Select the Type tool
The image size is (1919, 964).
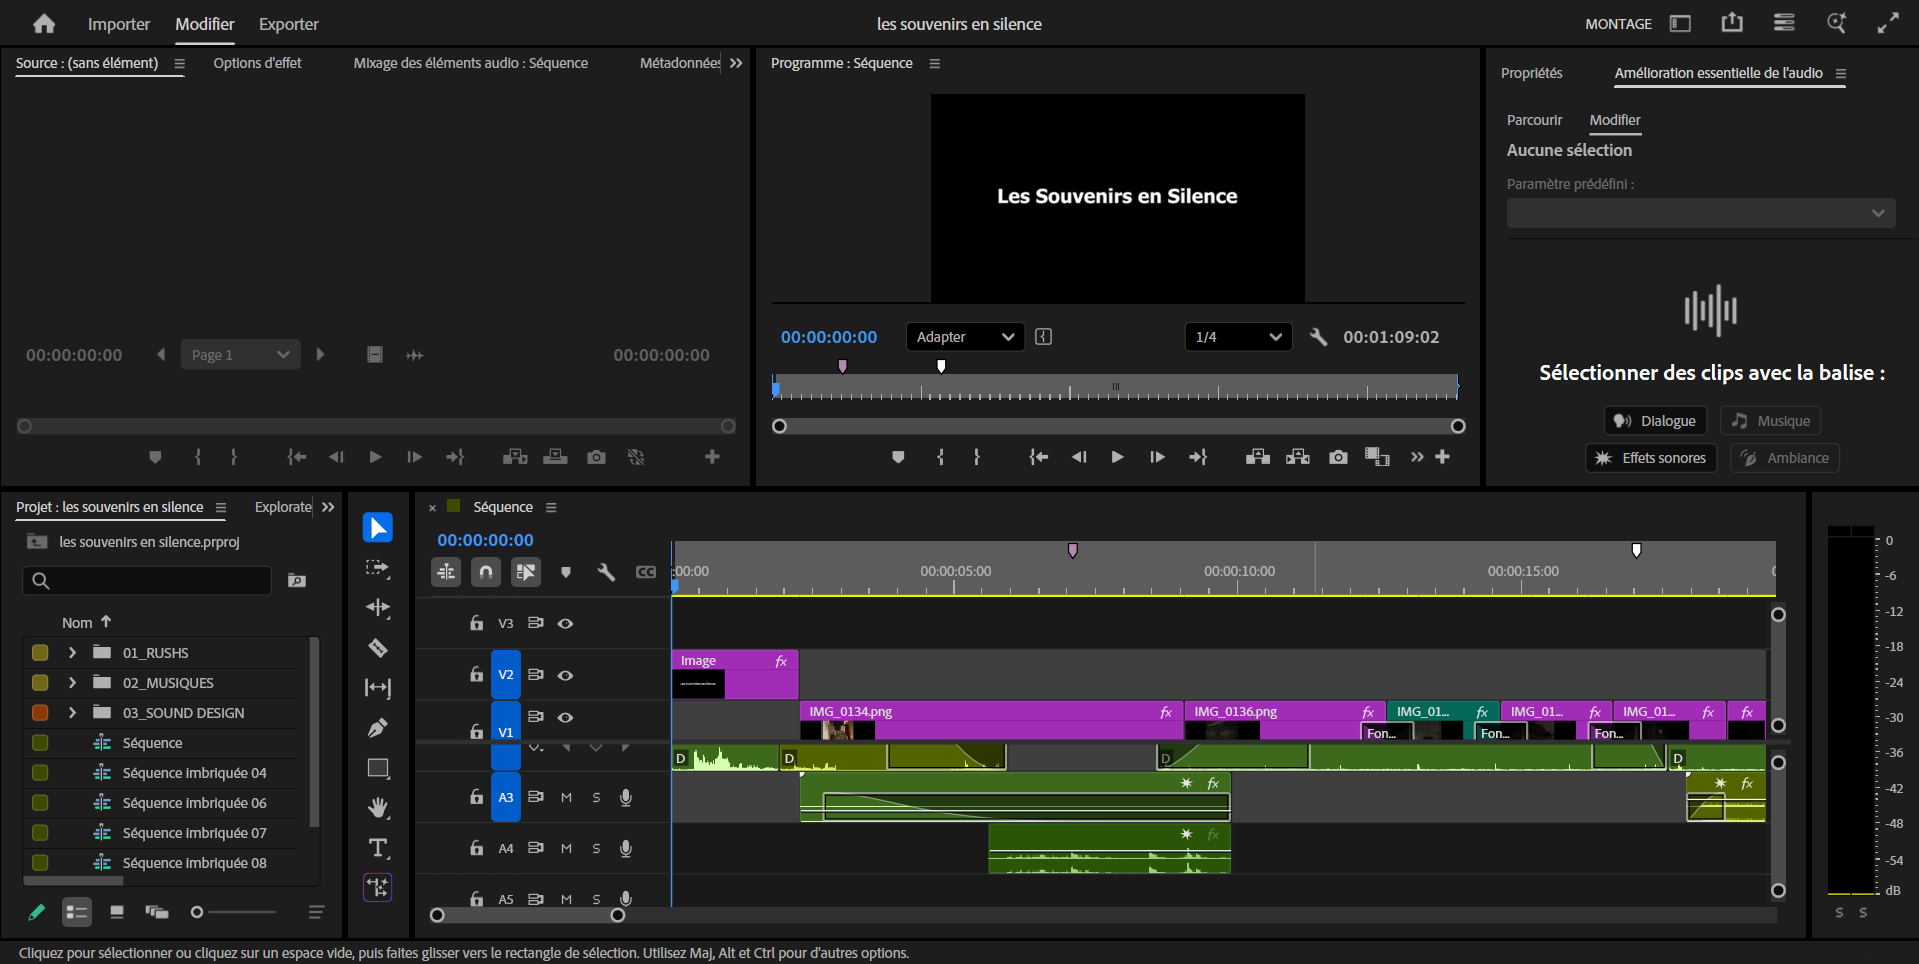point(378,848)
